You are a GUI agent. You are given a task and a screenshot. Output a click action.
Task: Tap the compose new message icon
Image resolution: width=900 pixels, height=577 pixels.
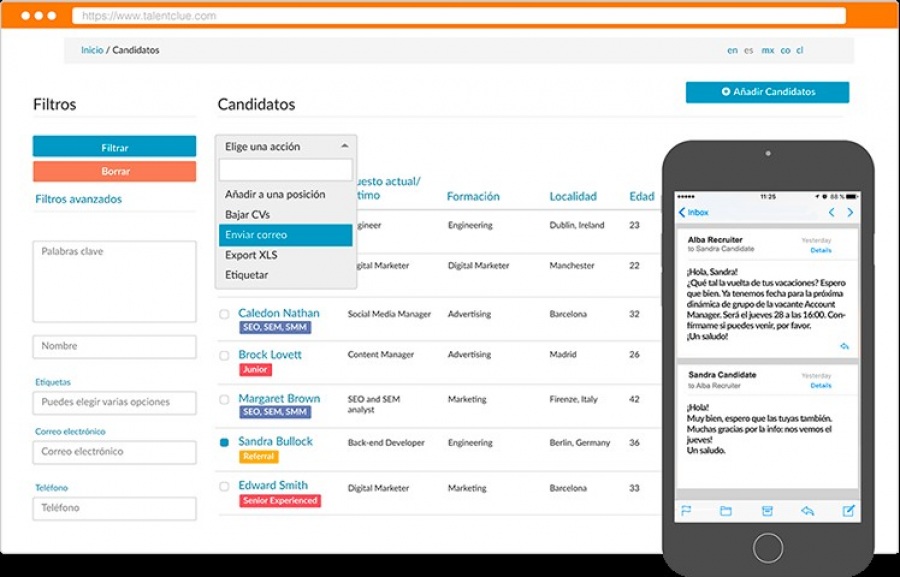(848, 510)
